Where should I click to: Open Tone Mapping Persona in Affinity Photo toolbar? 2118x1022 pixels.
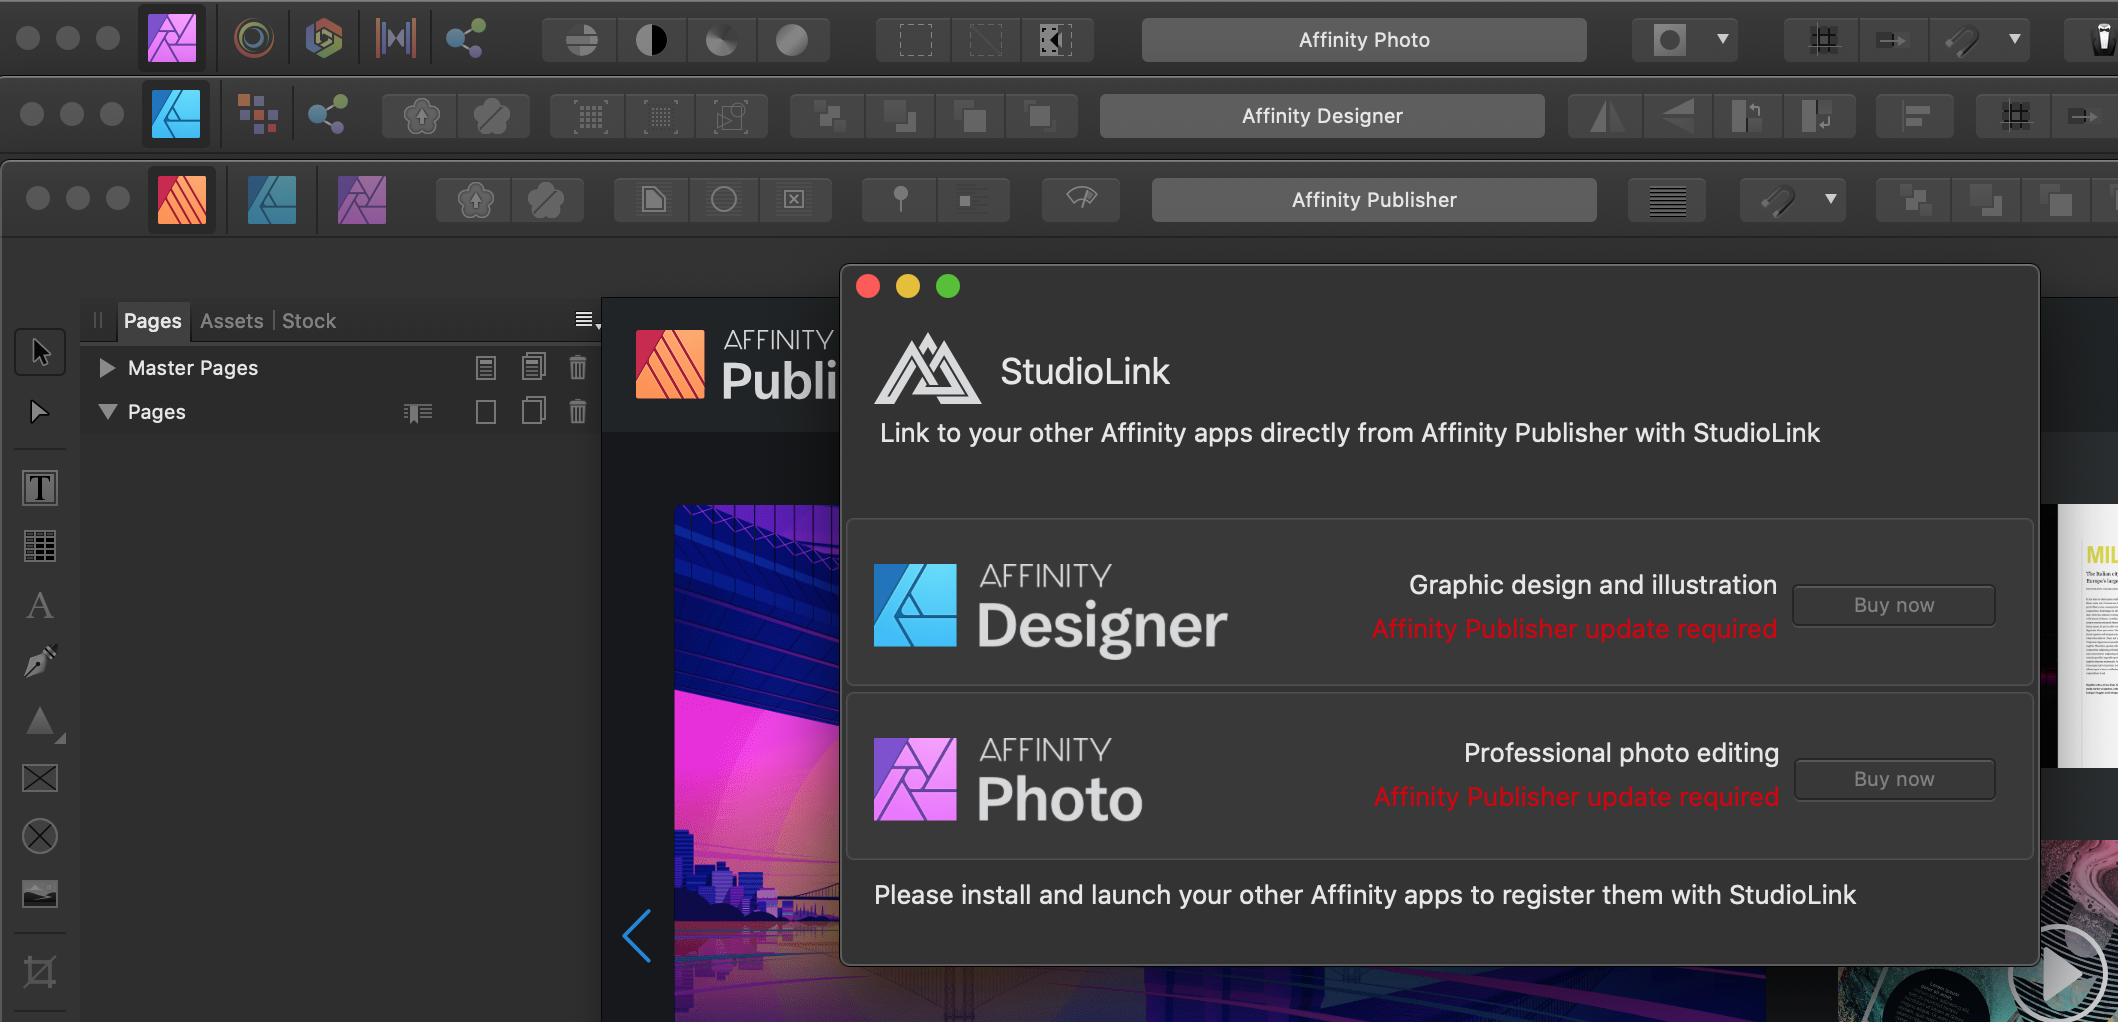coord(395,39)
